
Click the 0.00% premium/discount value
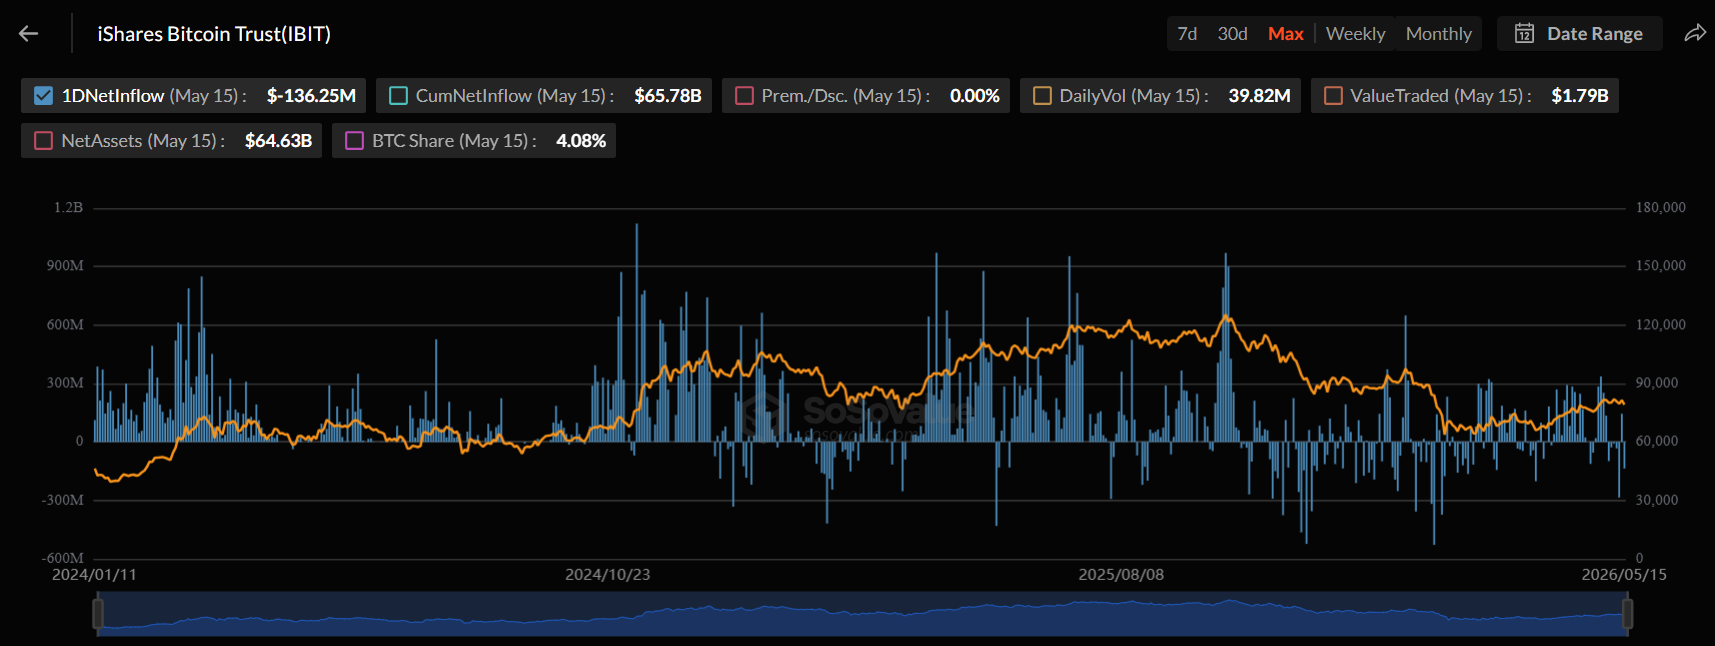[x=975, y=96]
